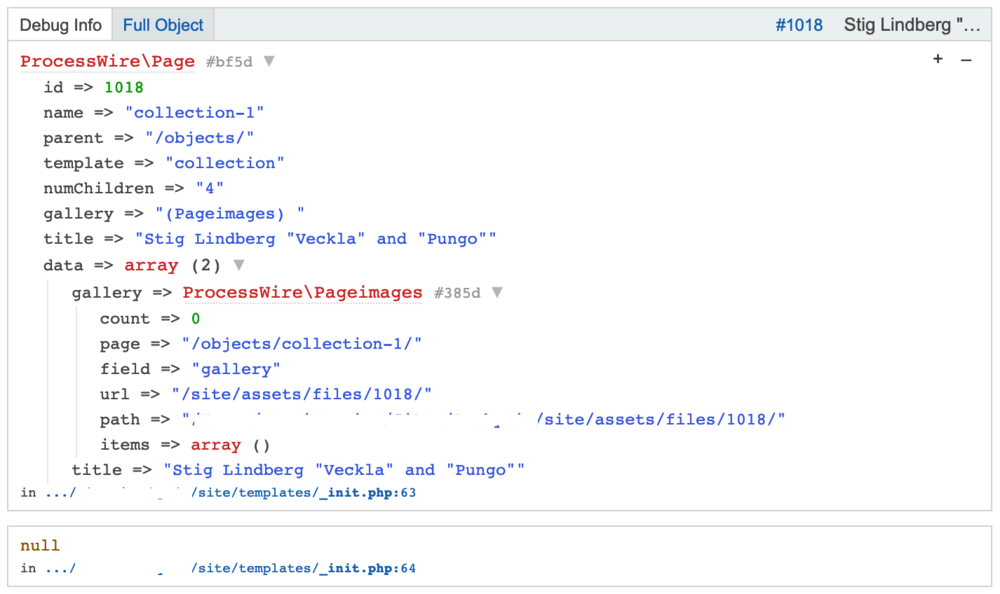Click the Stig Lindberg title in header
The height and width of the screenshot is (594, 1000).
911,25
